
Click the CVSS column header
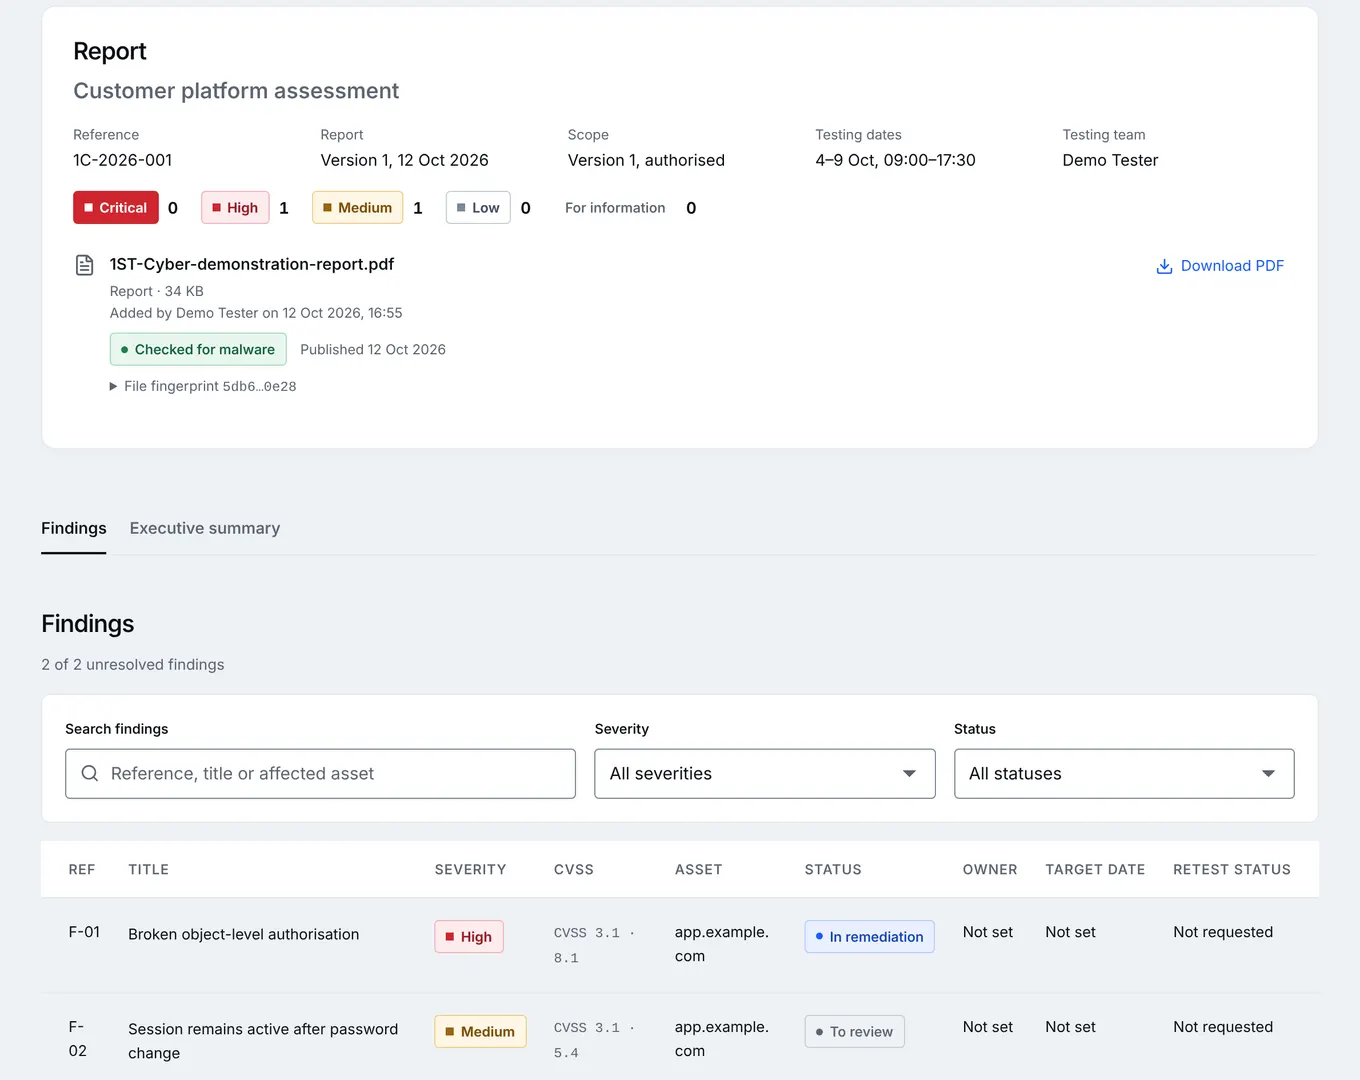(574, 870)
